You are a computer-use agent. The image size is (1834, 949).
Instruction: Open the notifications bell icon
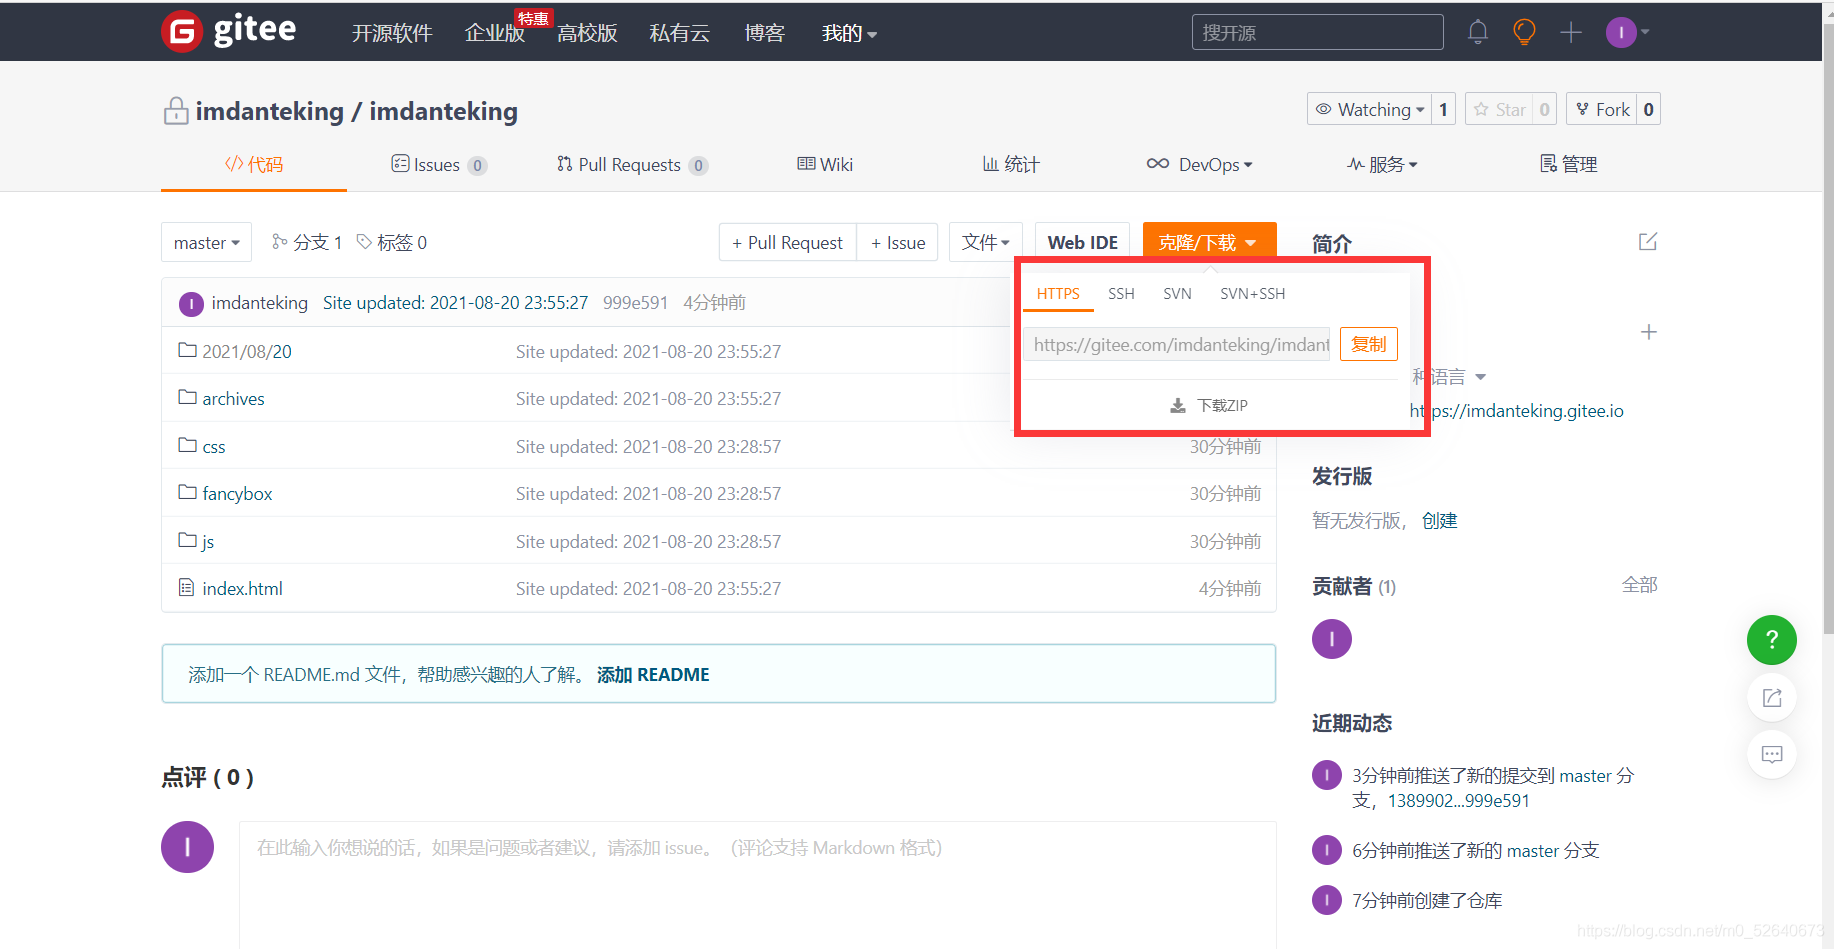(1478, 32)
